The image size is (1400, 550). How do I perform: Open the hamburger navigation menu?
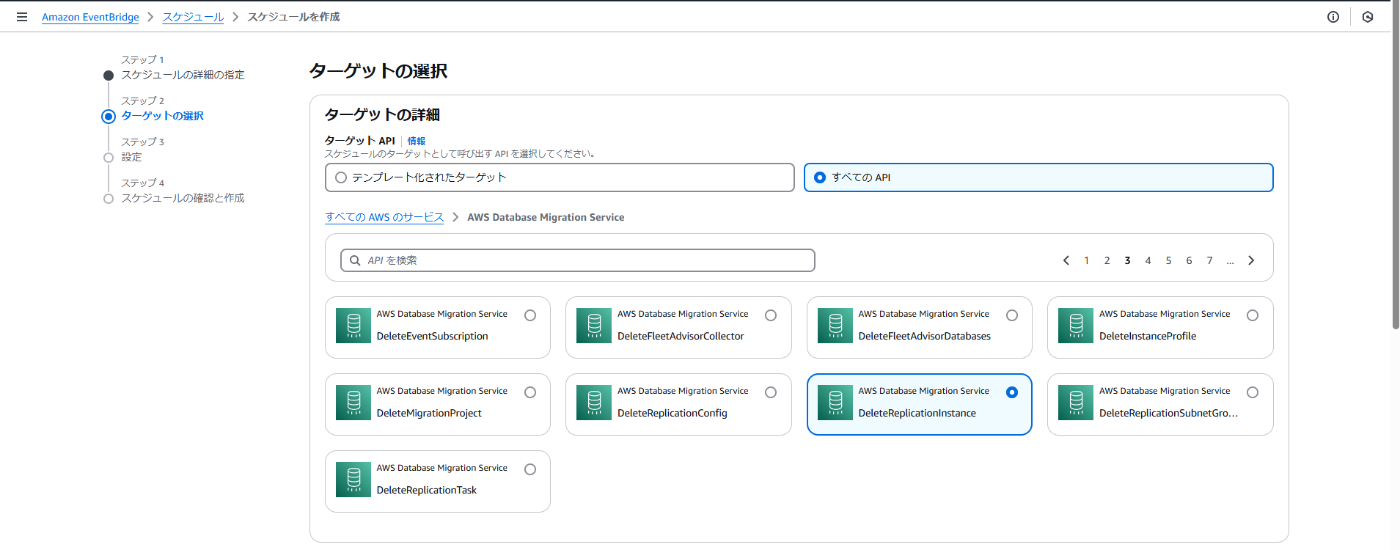[22, 17]
